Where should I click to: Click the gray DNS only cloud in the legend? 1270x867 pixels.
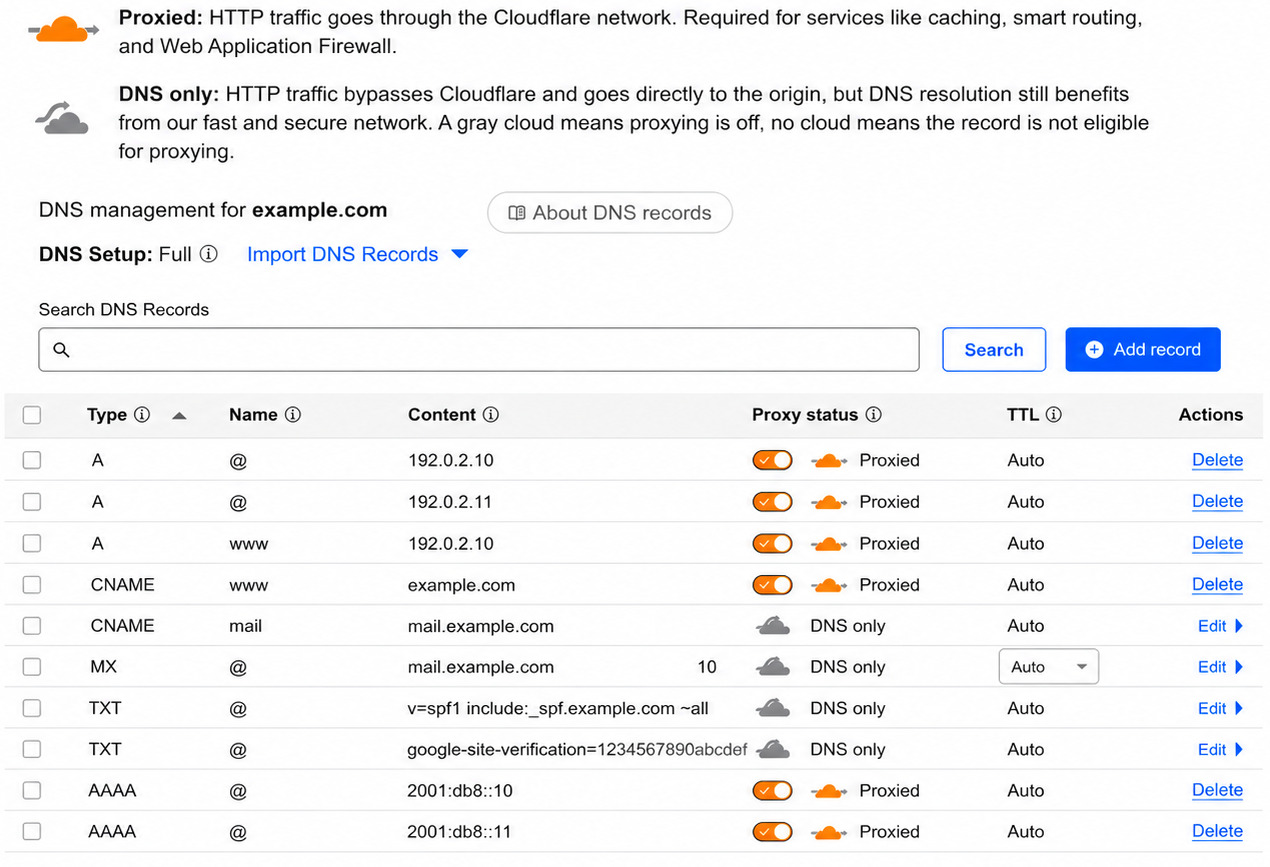tap(63, 118)
